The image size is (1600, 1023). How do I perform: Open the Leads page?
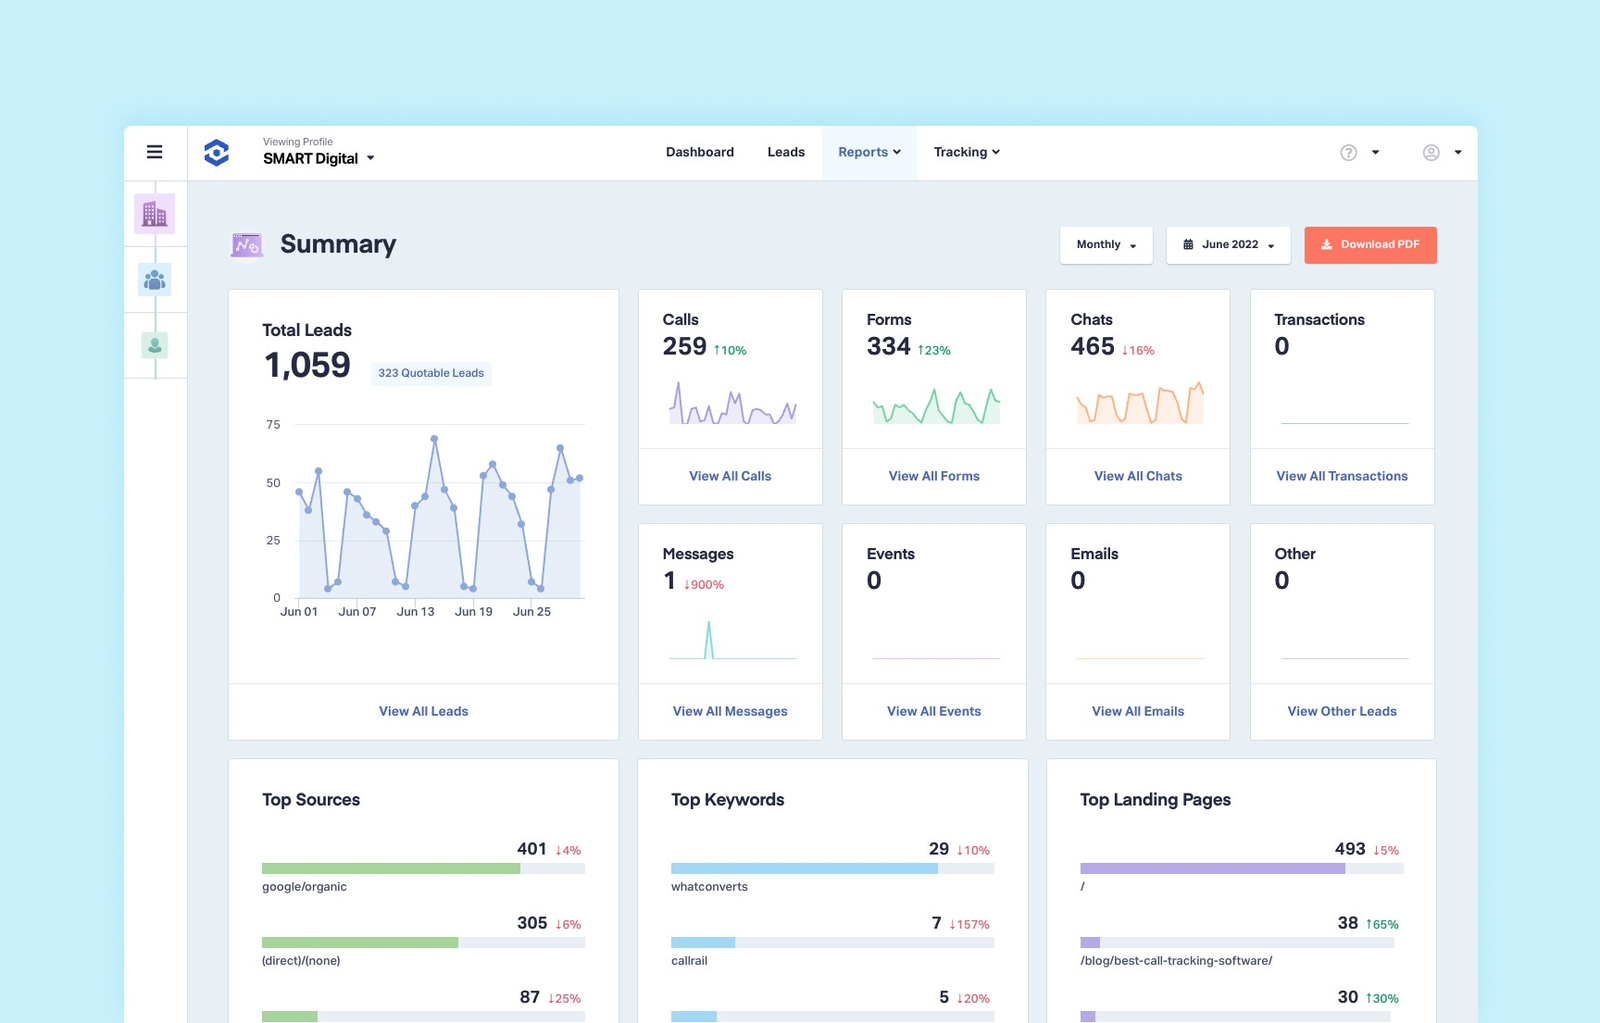tap(786, 152)
